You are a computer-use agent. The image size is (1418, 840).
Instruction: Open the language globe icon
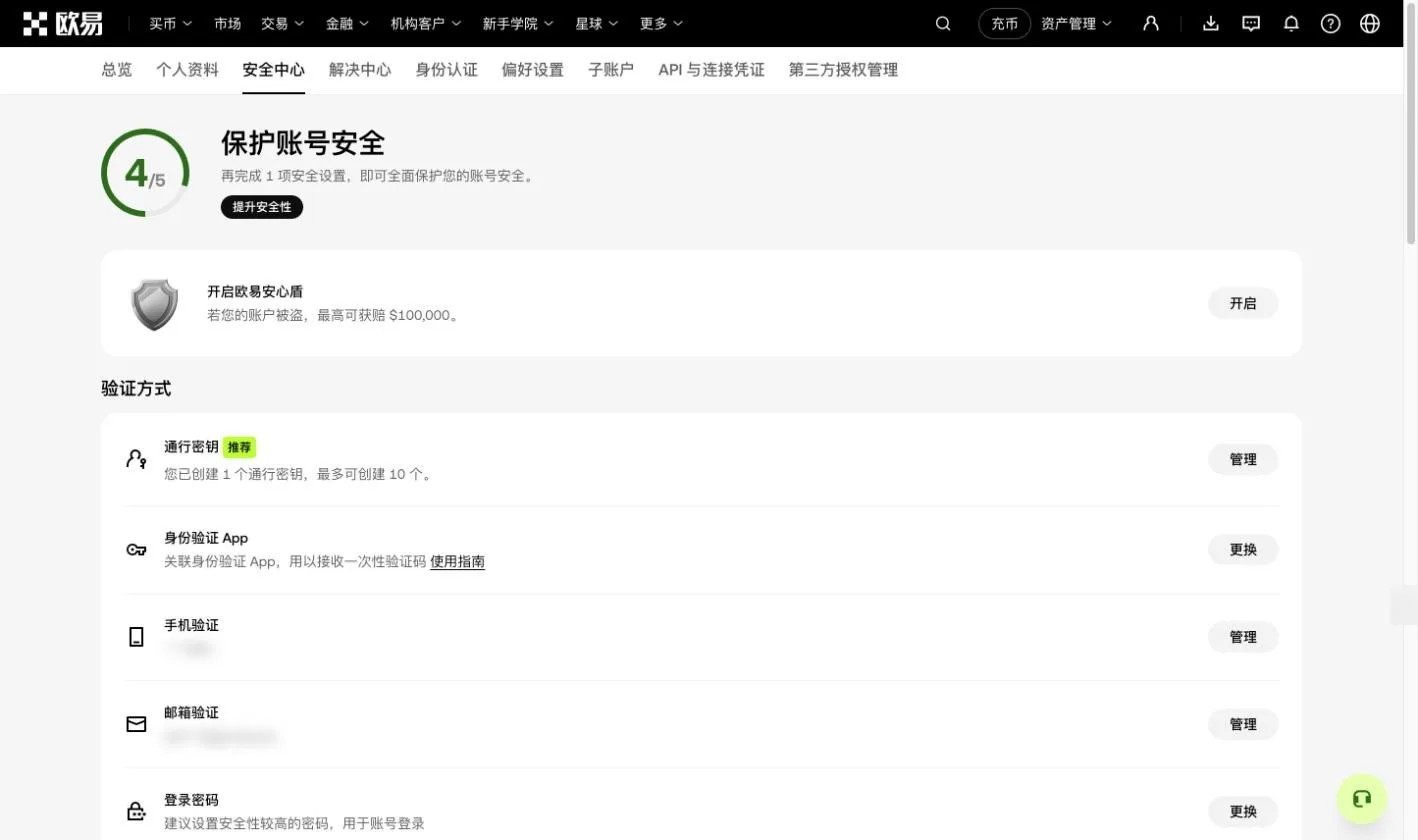(1370, 23)
